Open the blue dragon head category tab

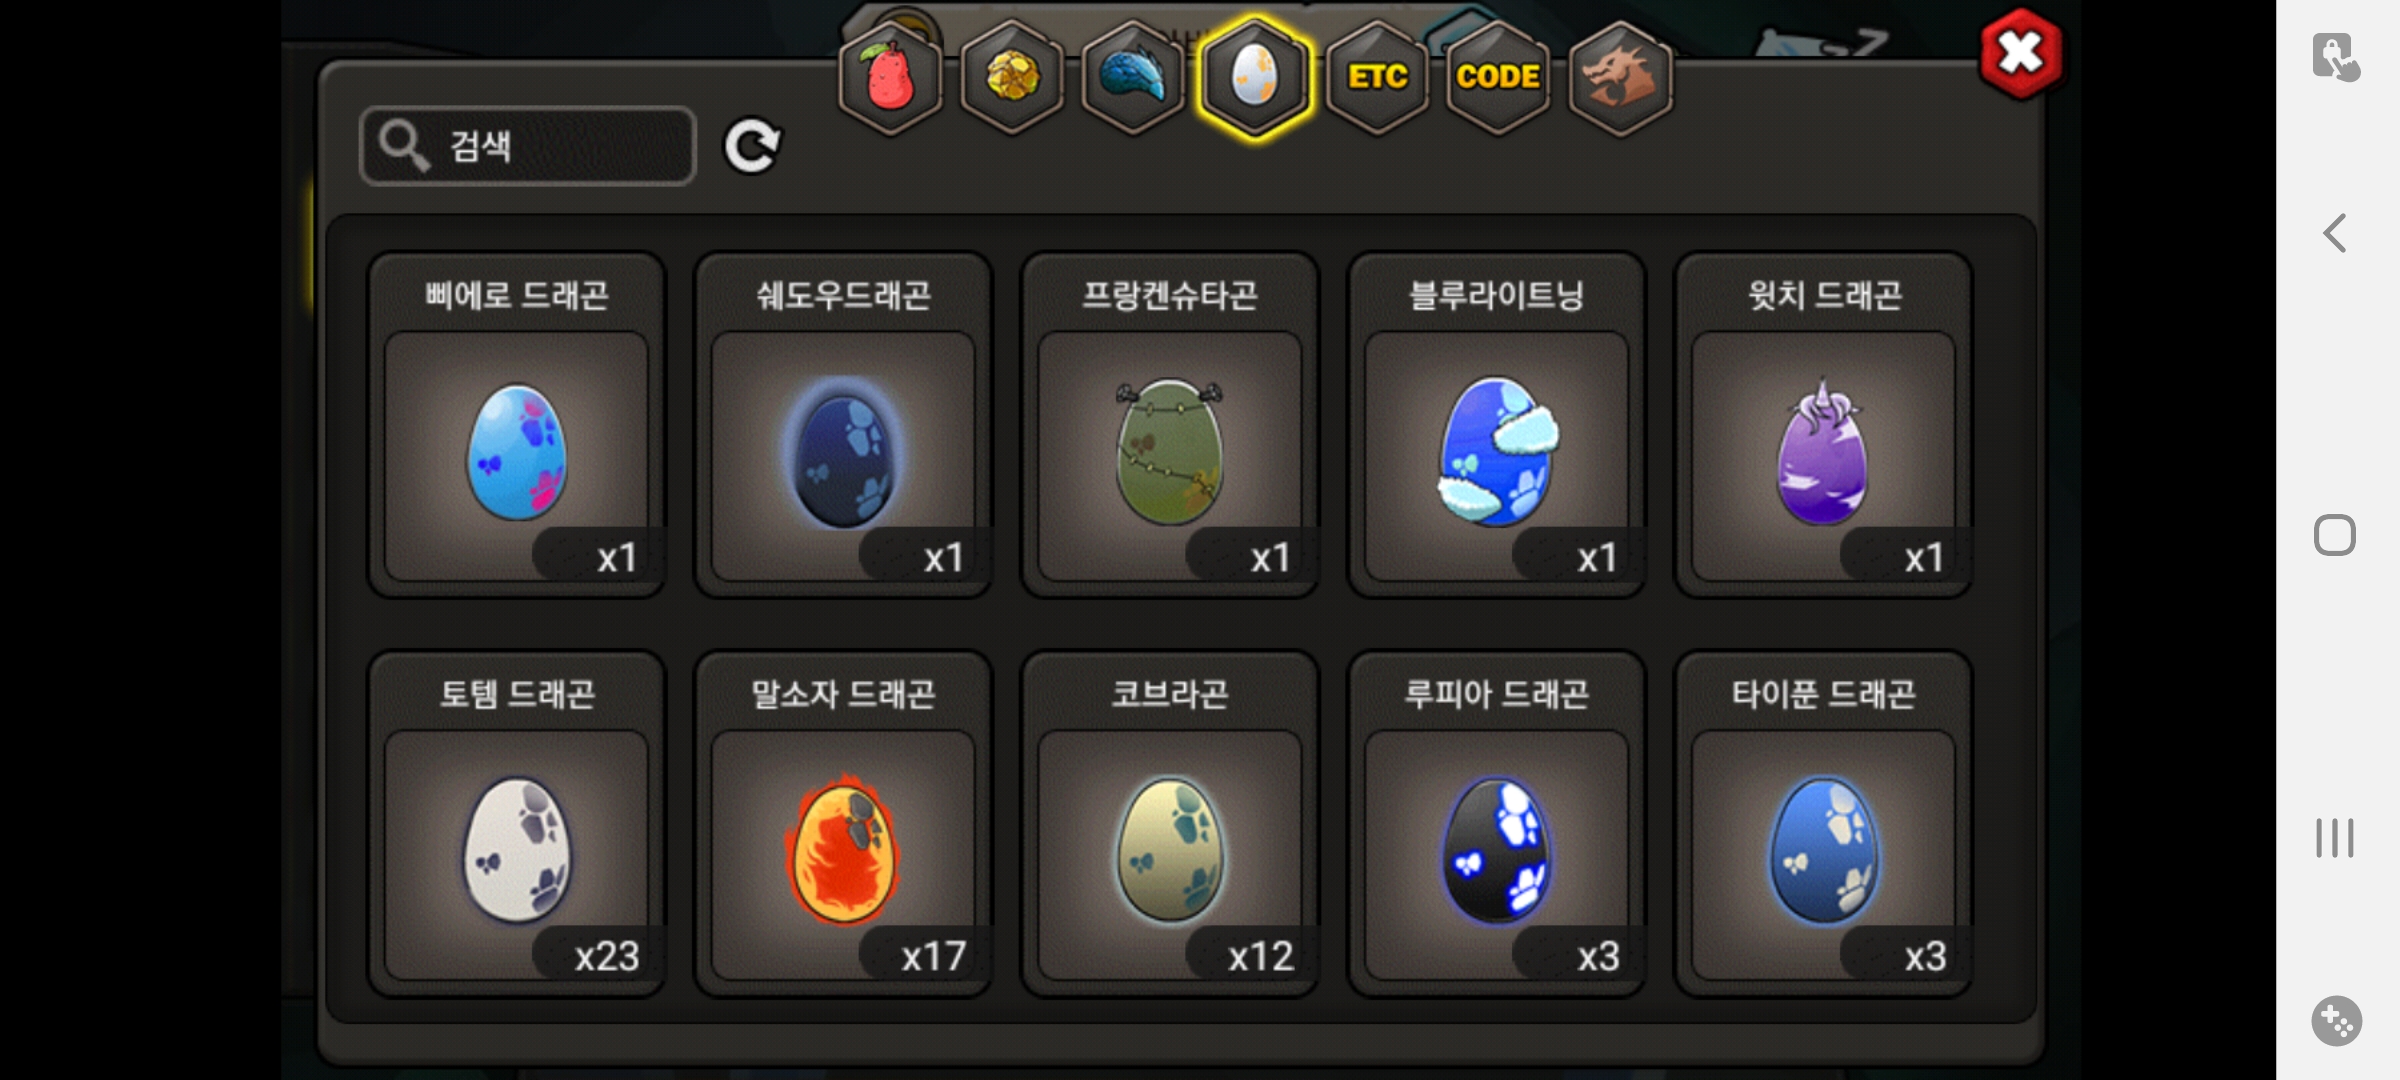[x=1133, y=77]
